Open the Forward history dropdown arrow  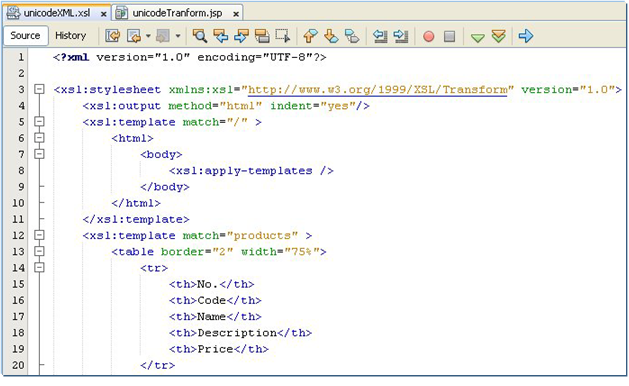click(178, 36)
